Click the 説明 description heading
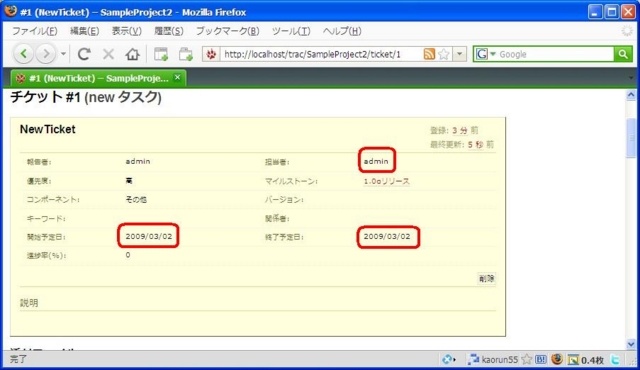The image size is (640, 370). pos(29,303)
